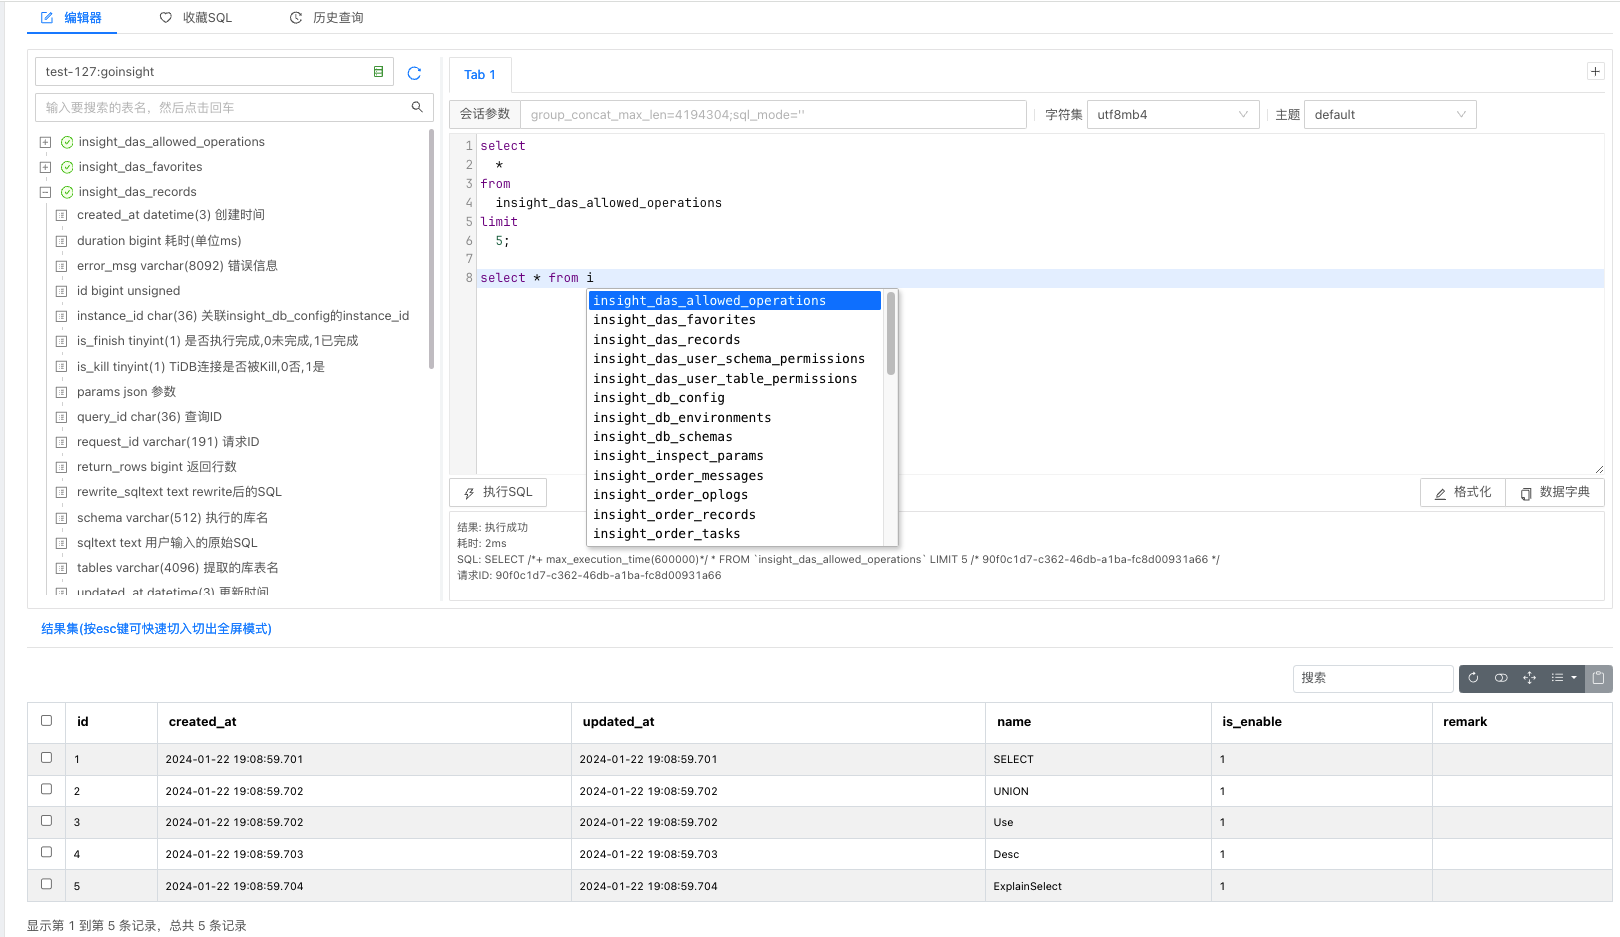Choose insight_das_allowed_operations autocomplete suggestion
Viewport: 1620px width, 937px height.
(735, 301)
